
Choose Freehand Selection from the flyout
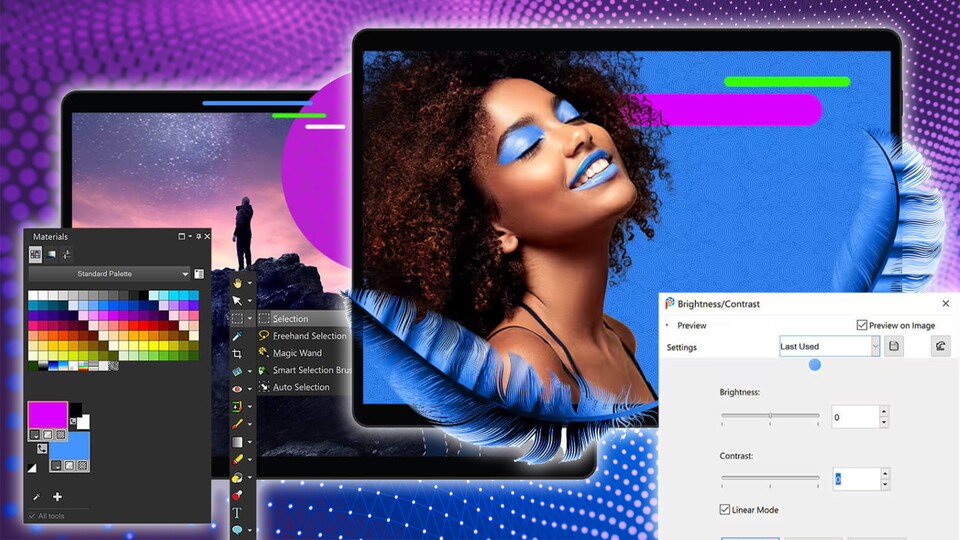coord(304,336)
